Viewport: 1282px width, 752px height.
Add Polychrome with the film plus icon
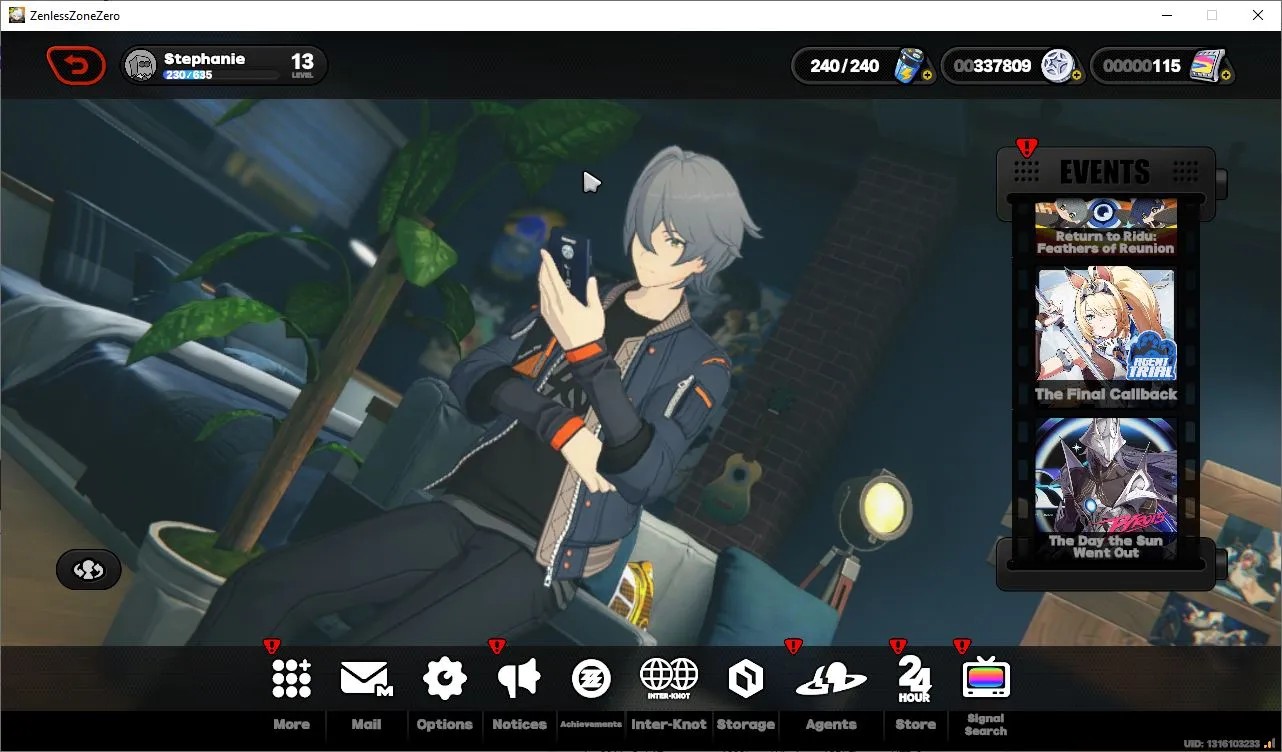[1225, 74]
